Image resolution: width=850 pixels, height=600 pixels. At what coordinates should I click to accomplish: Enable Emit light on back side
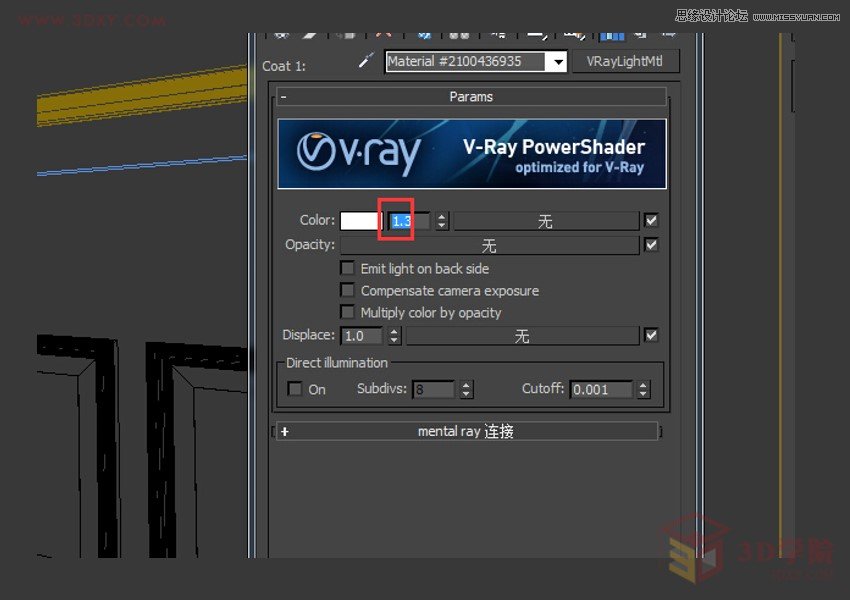tap(348, 269)
